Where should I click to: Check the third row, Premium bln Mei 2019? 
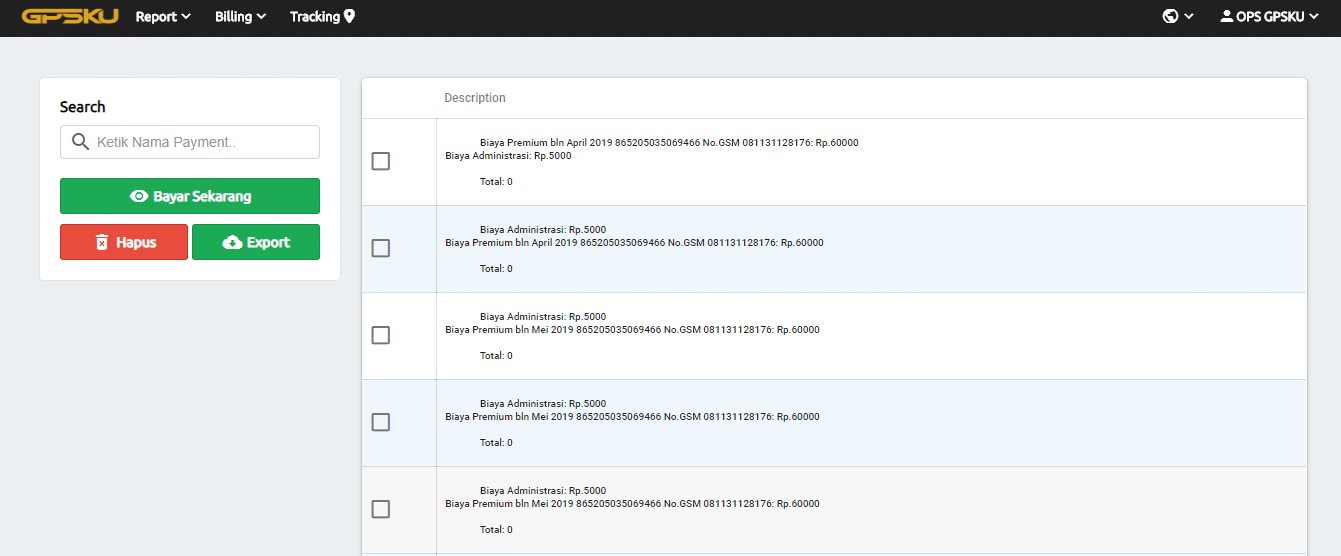click(x=380, y=335)
